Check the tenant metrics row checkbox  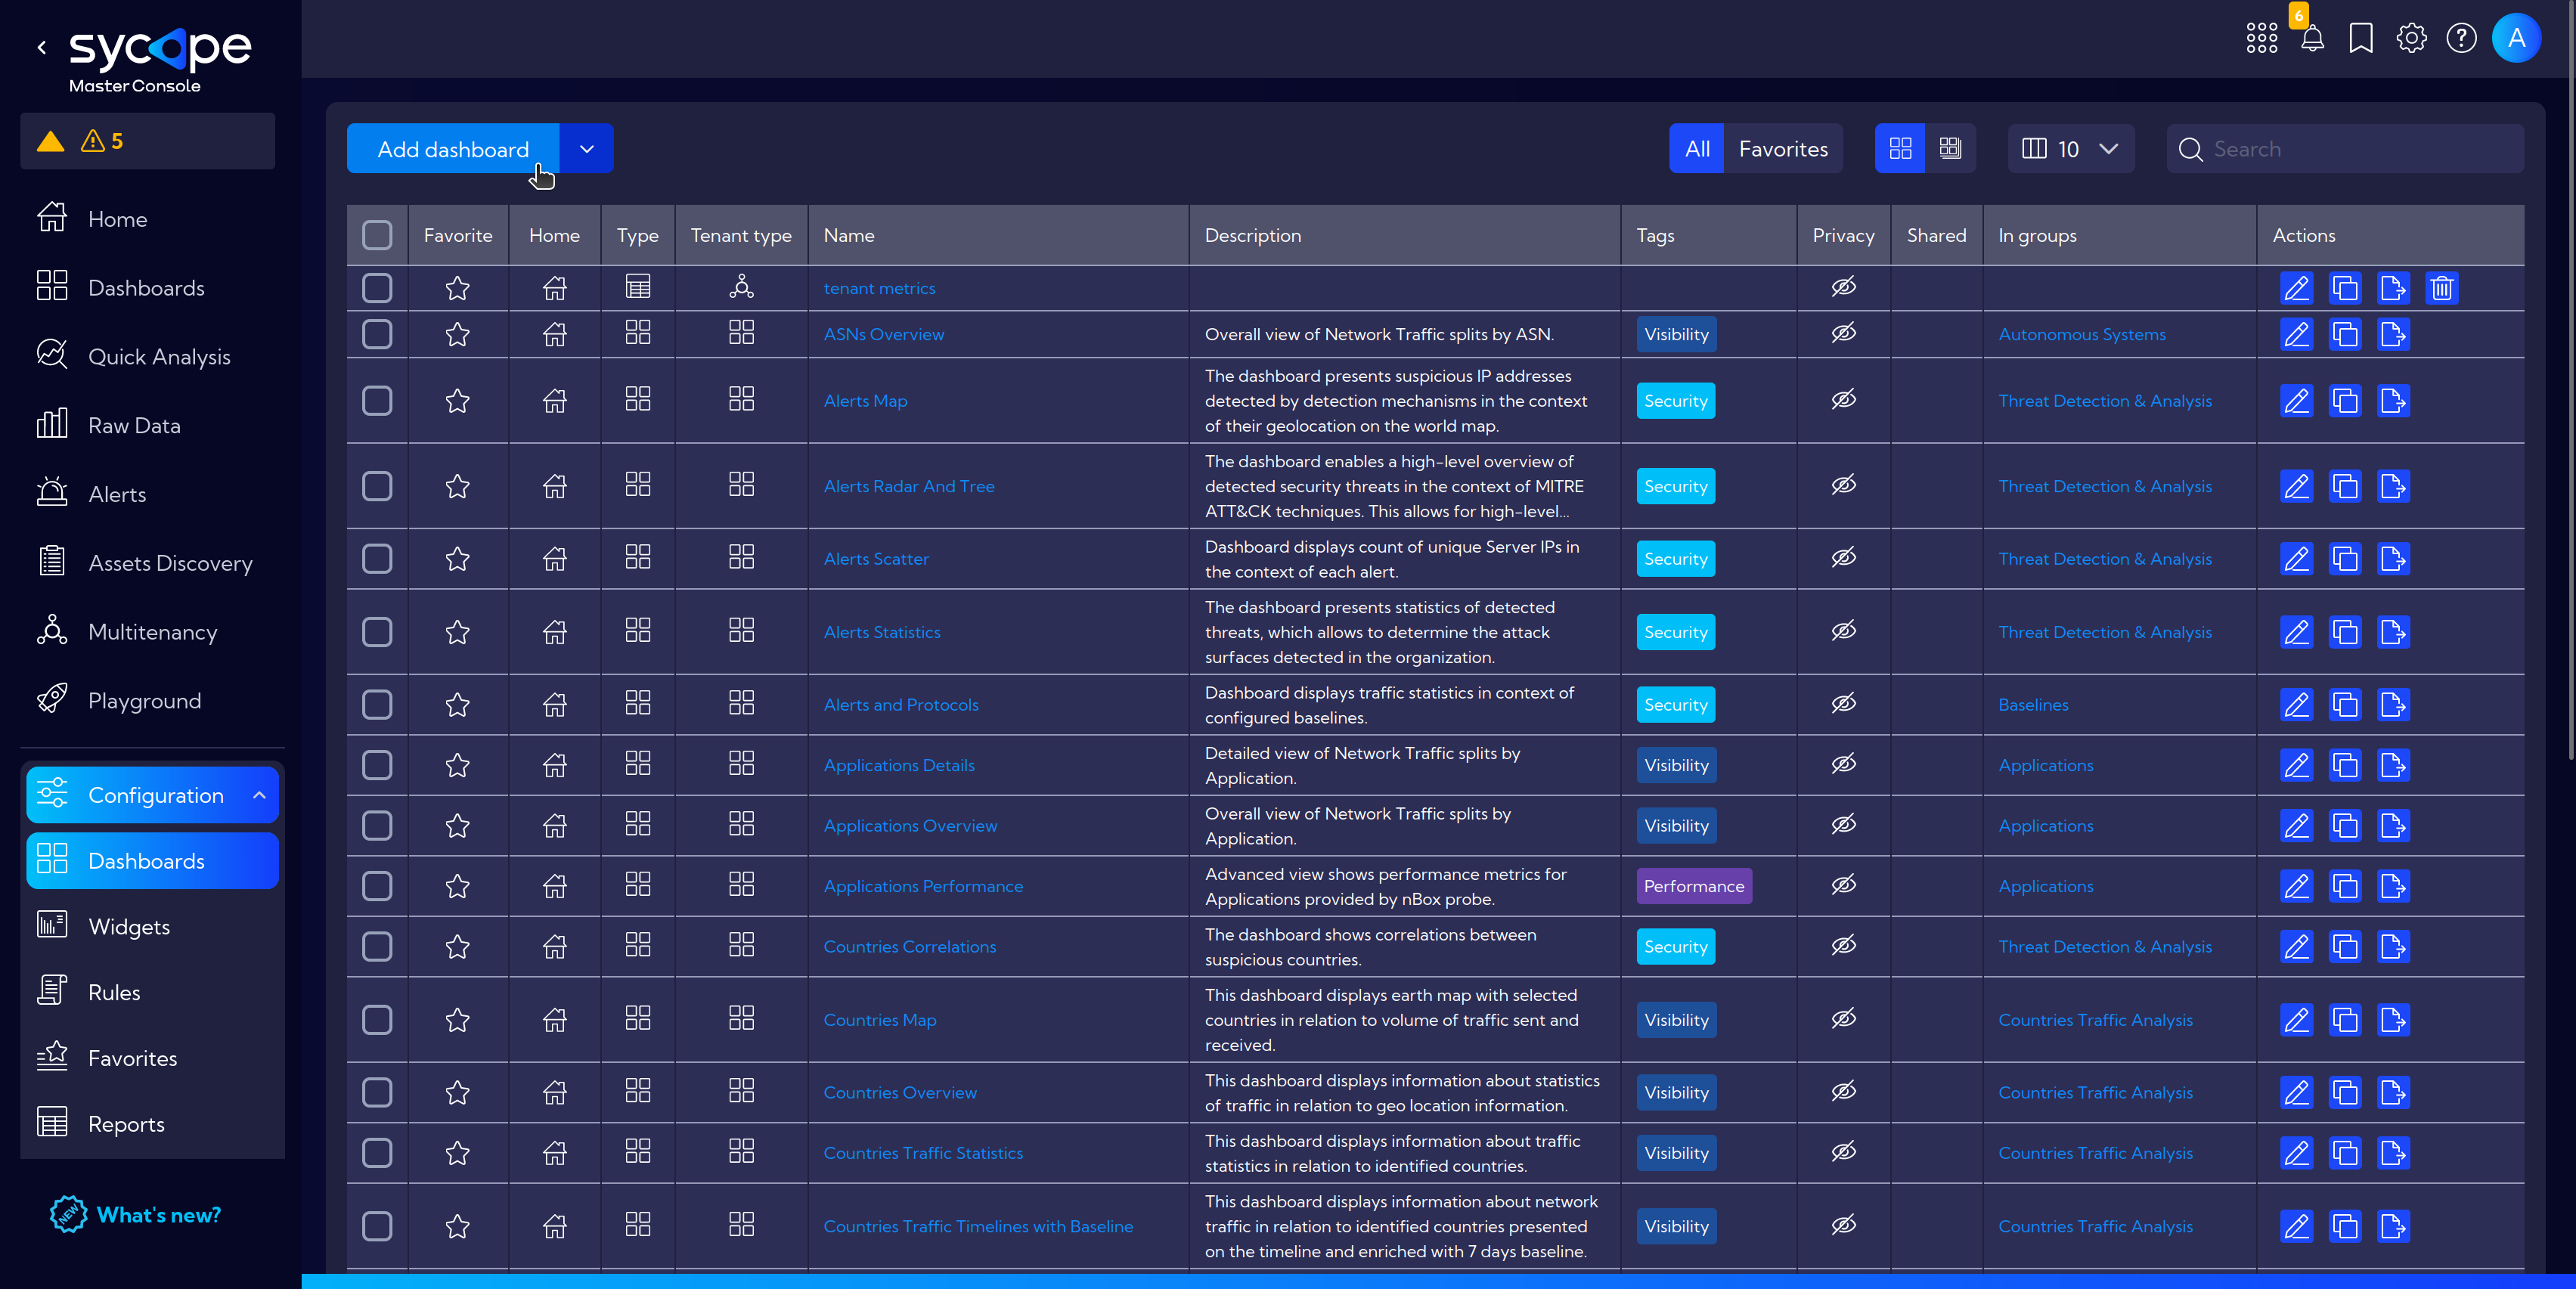[377, 288]
